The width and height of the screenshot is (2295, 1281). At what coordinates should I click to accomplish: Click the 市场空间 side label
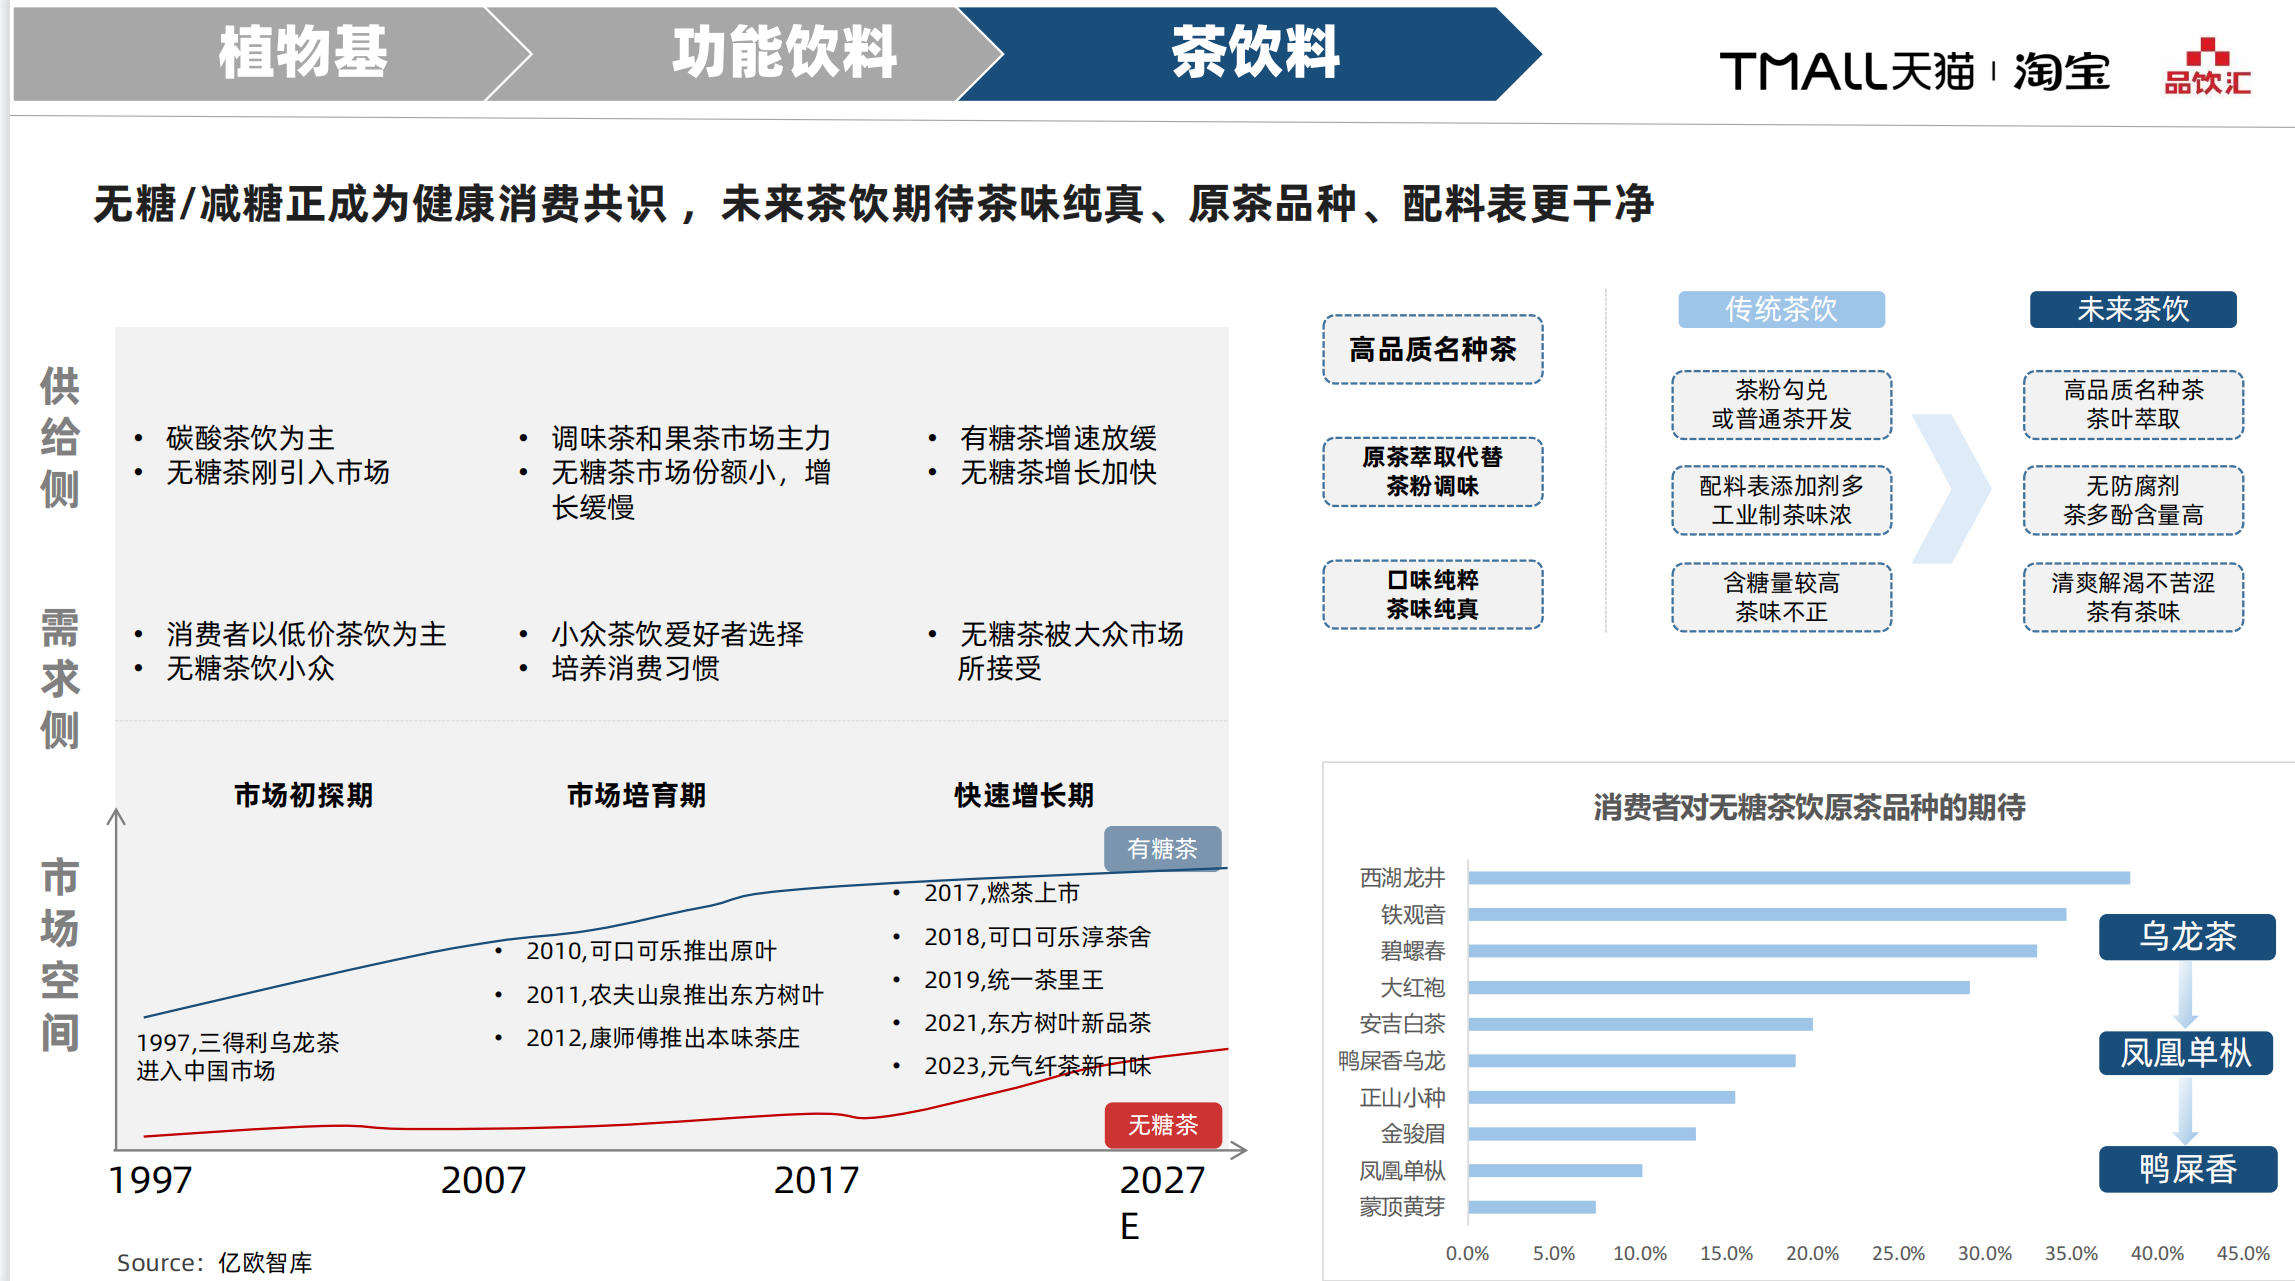59,955
